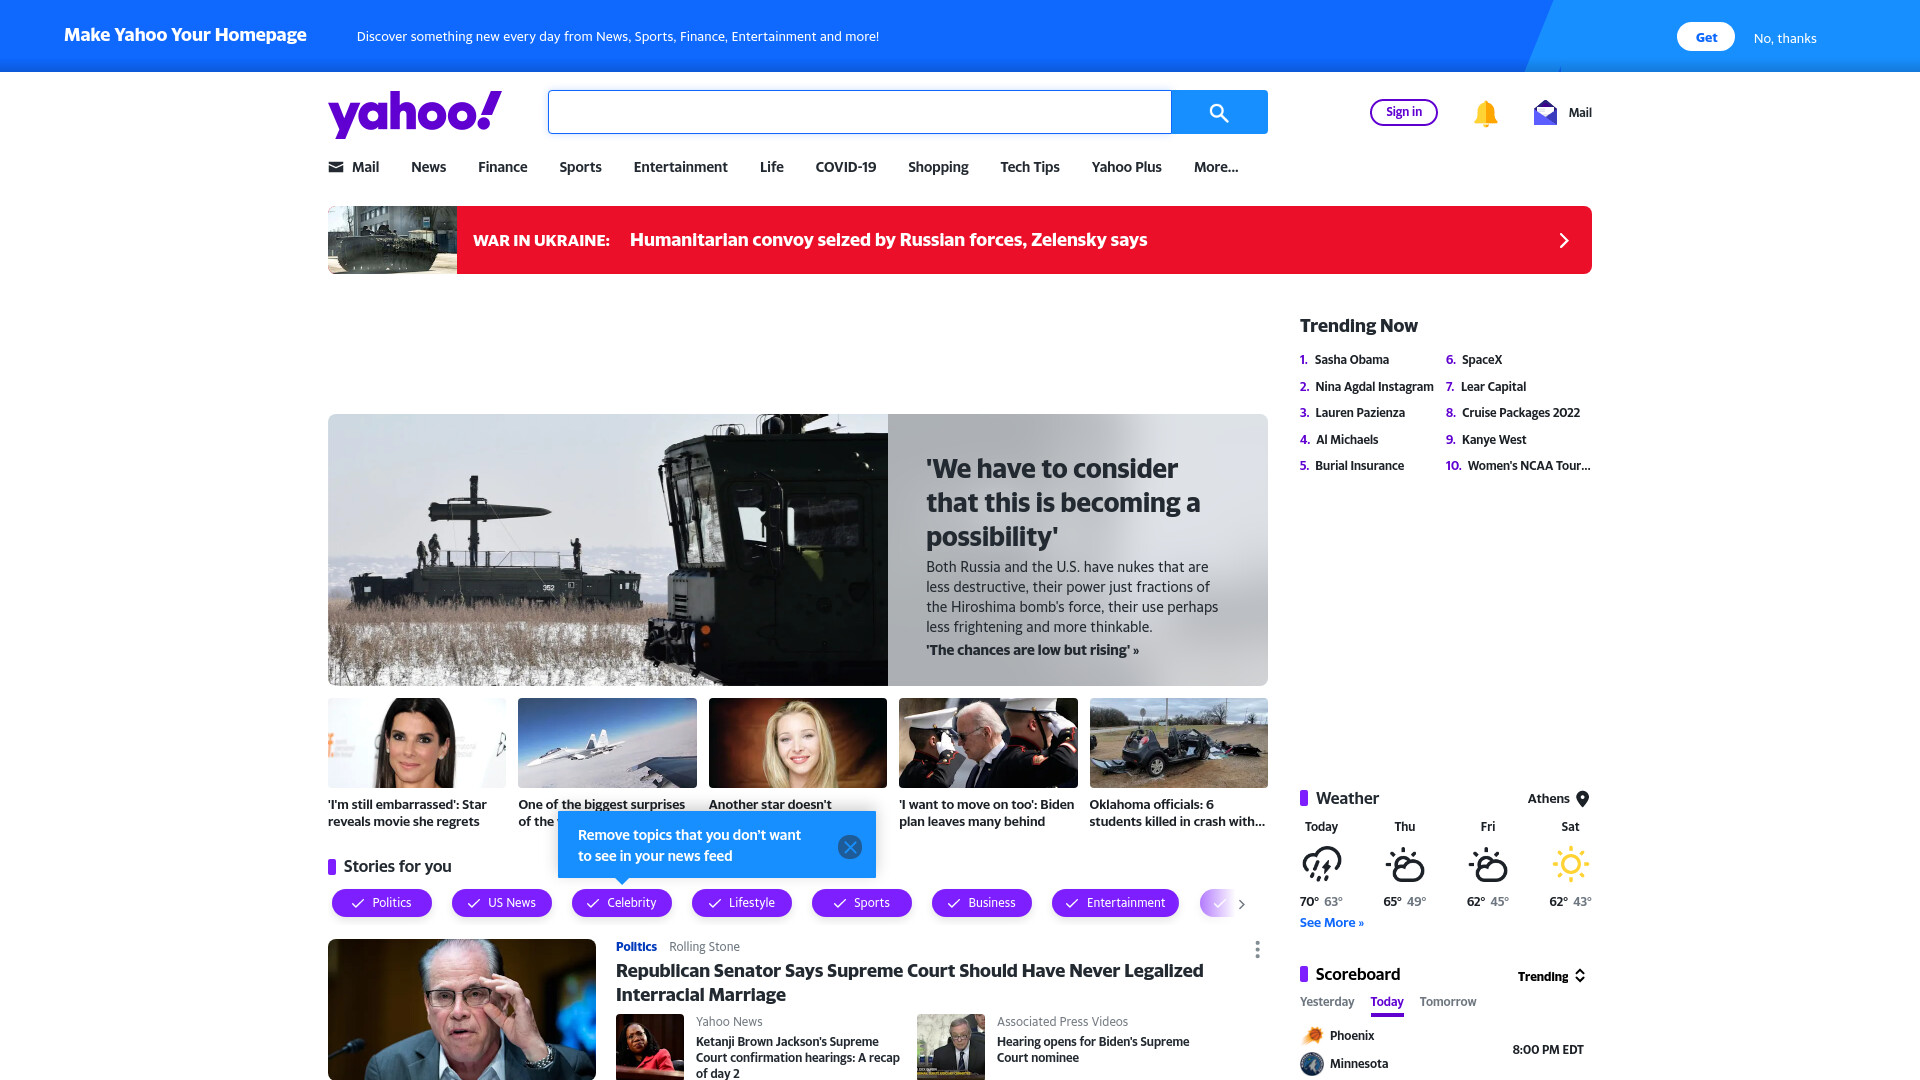Viewport: 1920px width, 1080px height.
Task: Click Friday's partly cloudy weather icon
Action: [1488, 864]
